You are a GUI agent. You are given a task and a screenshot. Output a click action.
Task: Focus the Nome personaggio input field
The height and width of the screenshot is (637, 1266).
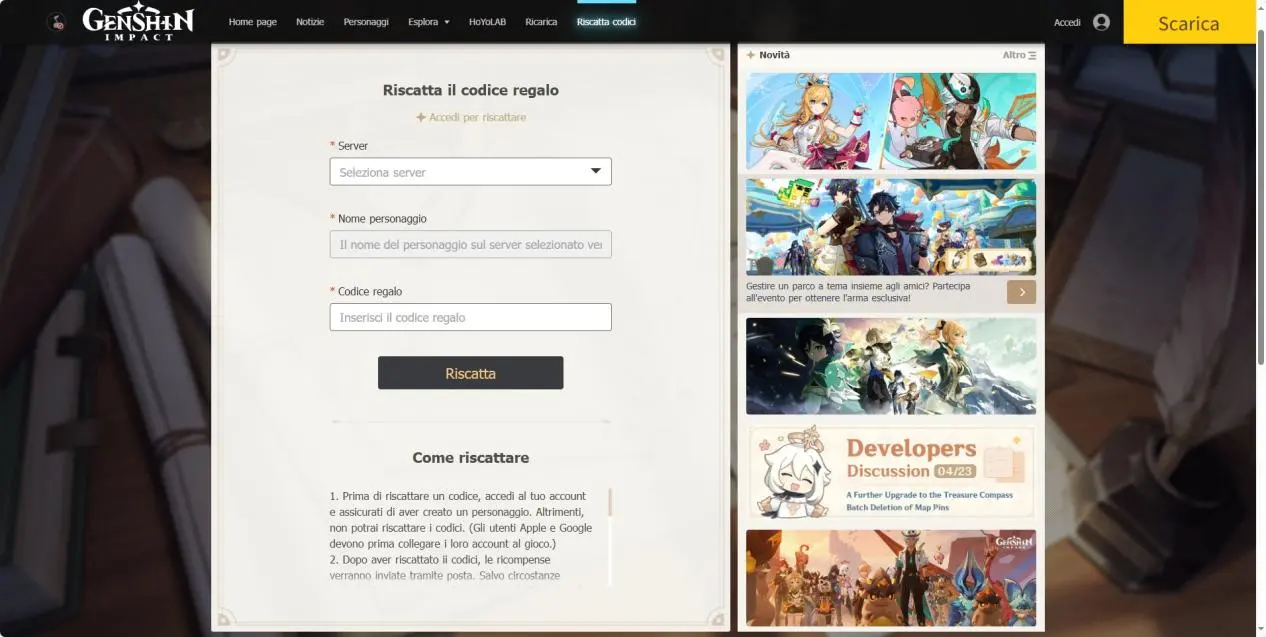pos(470,244)
